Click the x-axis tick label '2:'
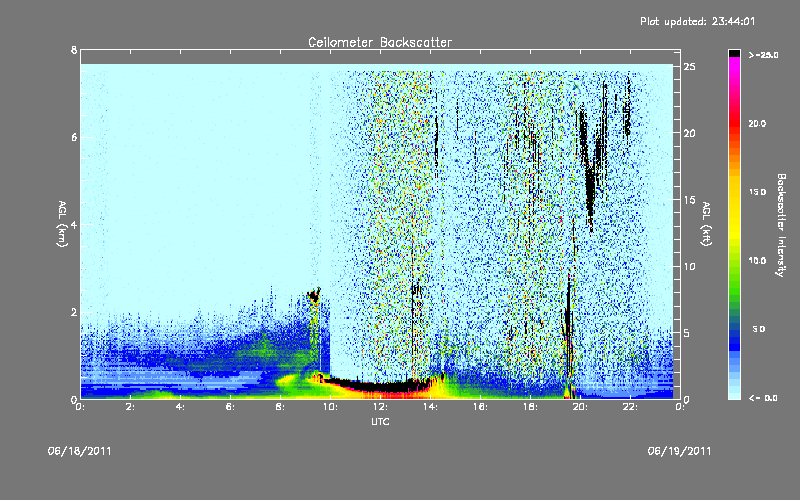The image size is (800, 500). (132, 407)
